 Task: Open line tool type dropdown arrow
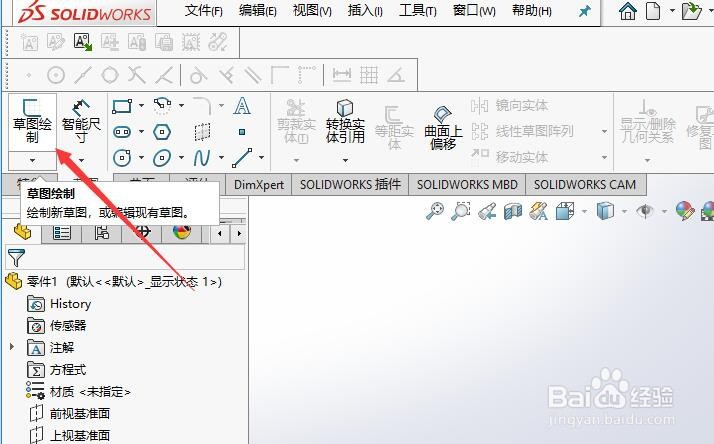click(x=261, y=158)
